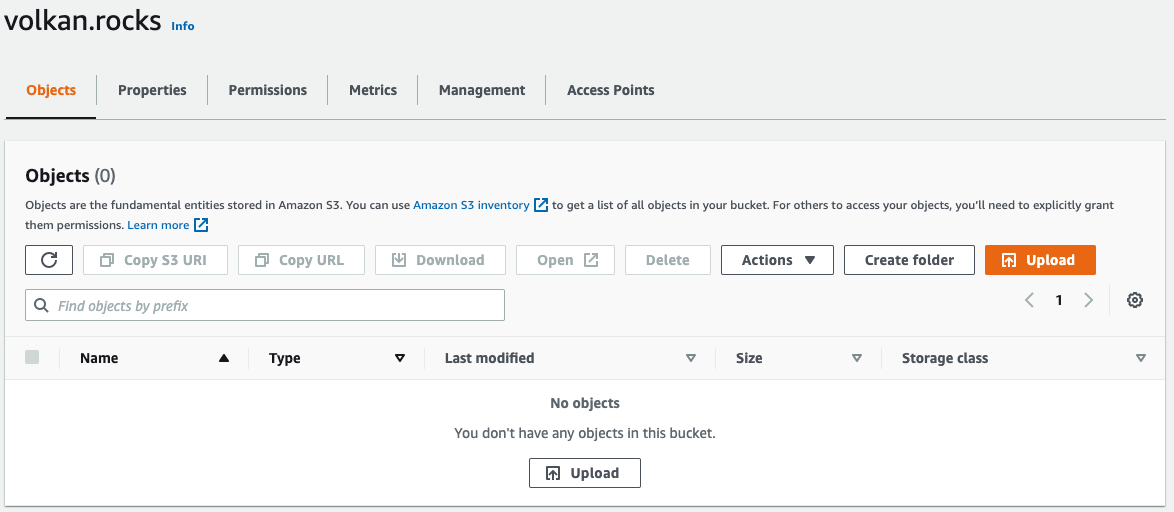Click page number 1 in pagination

(1059, 300)
